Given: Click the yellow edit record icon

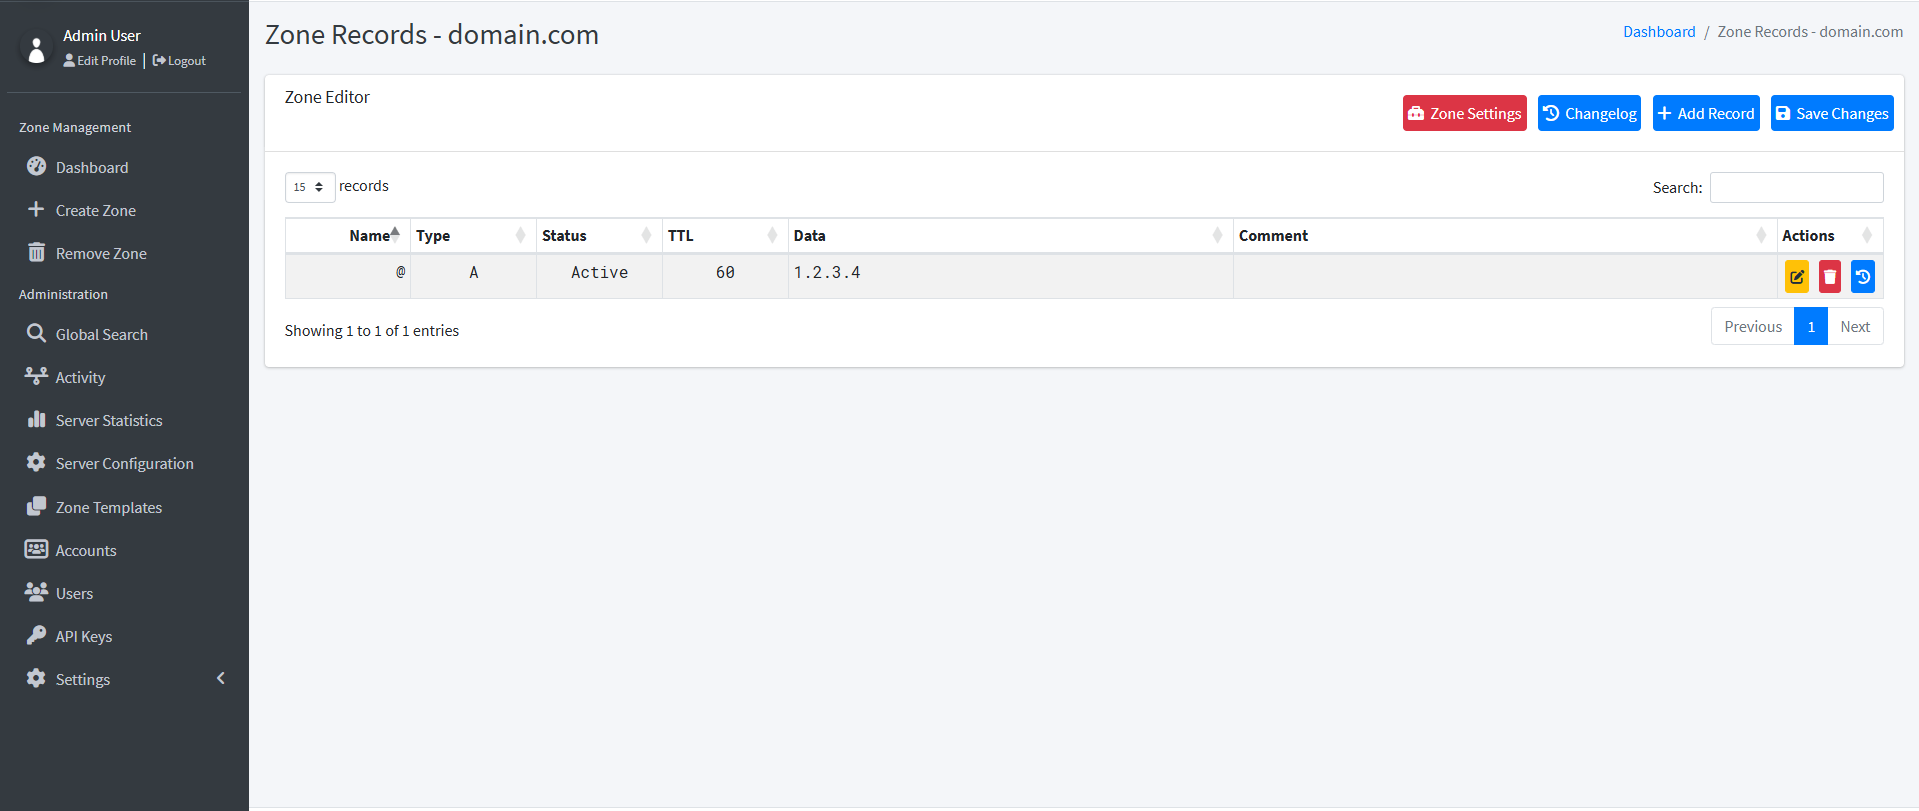Looking at the screenshot, I should [1797, 277].
